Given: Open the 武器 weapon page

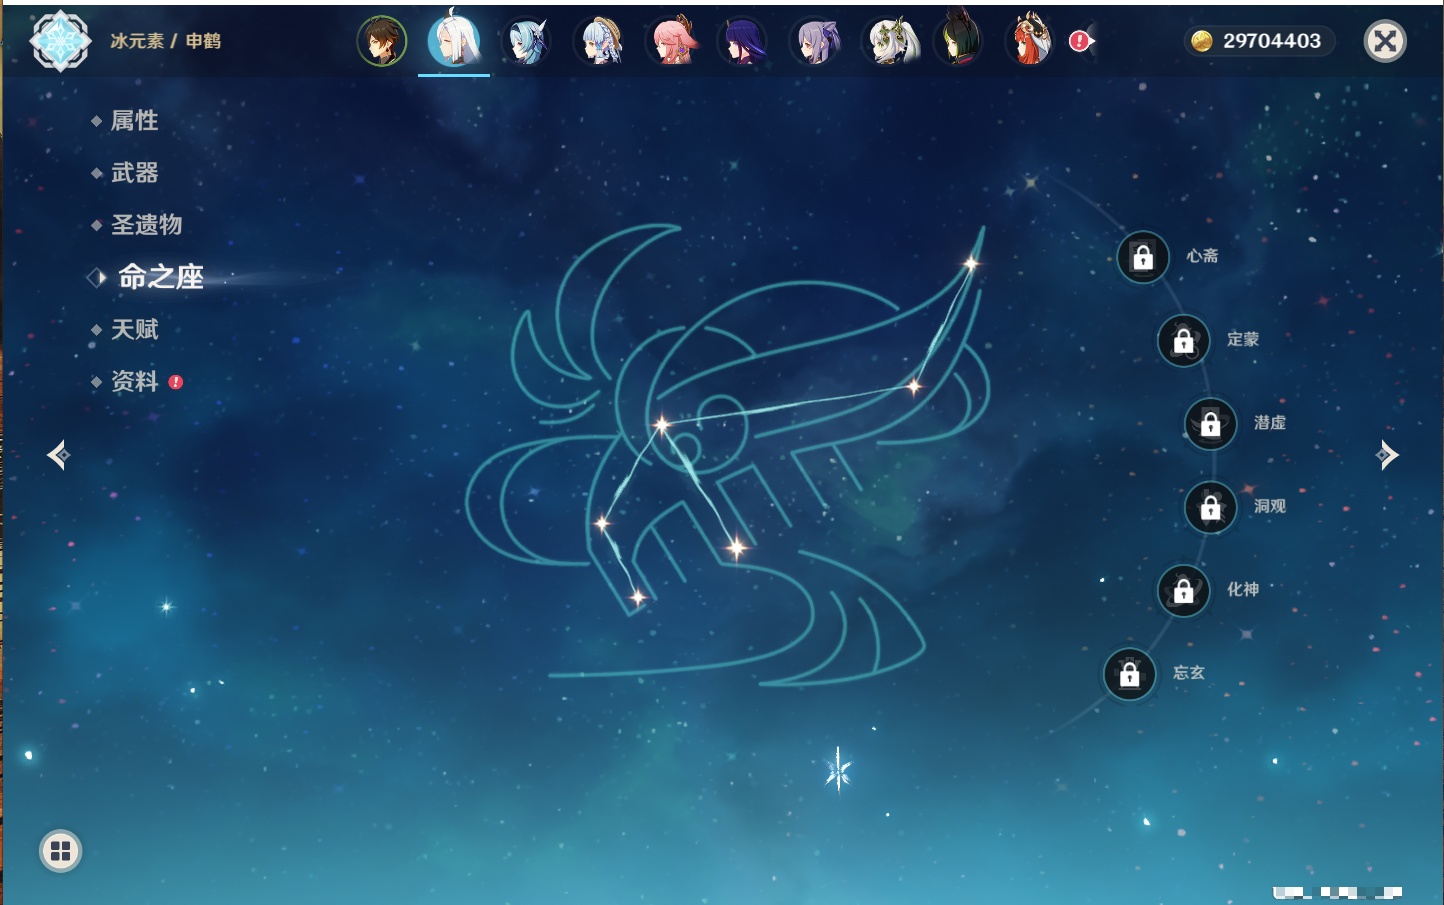Looking at the screenshot, I should [x=134, y=173].
